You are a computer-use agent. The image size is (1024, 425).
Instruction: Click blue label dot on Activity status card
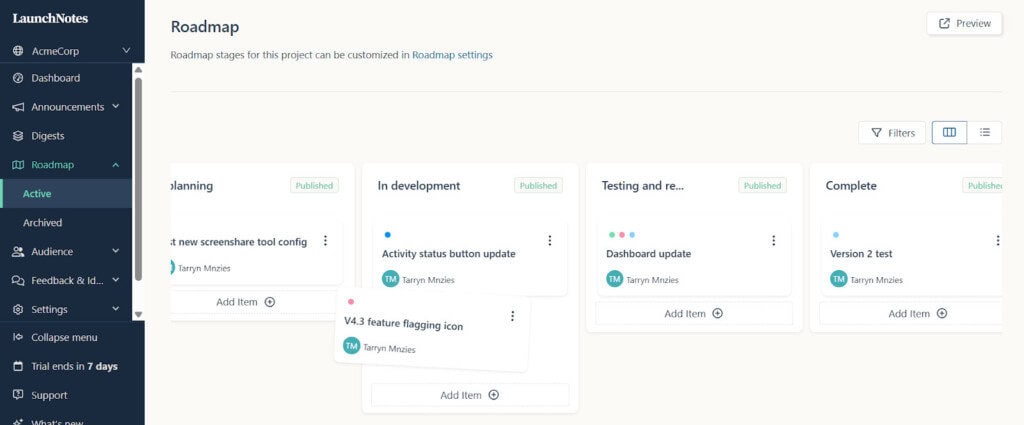388,235
